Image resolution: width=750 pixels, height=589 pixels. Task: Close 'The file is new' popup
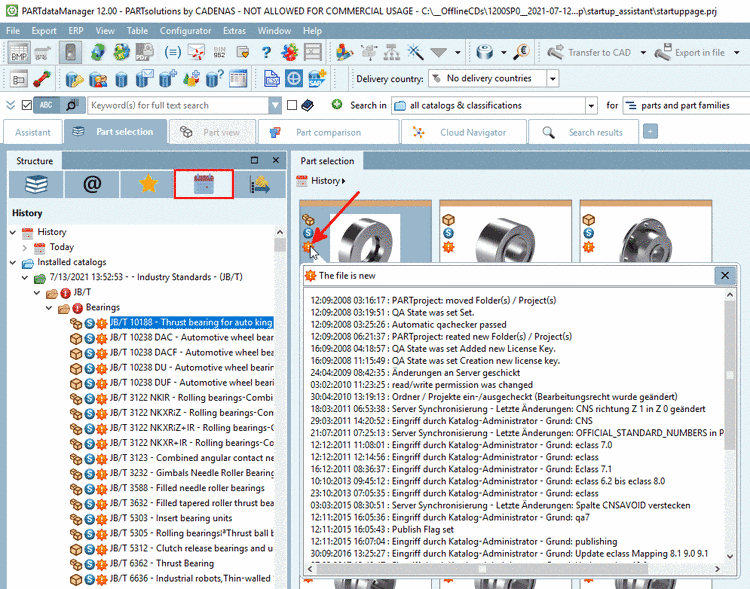[725, 276]
